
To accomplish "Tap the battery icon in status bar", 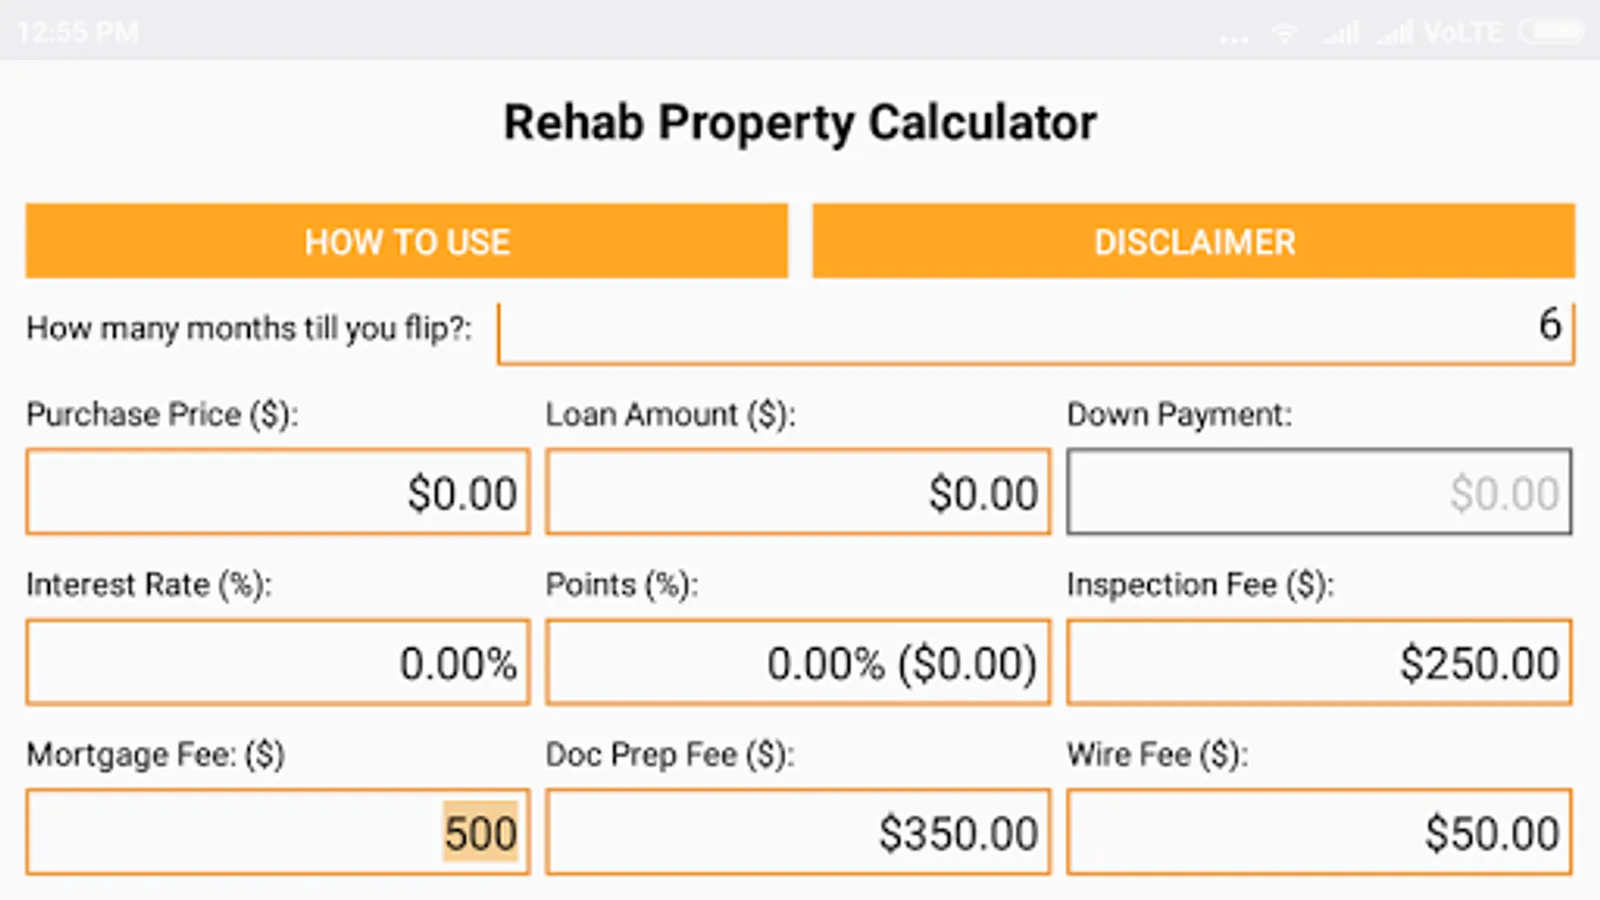I will point(1551,32).
